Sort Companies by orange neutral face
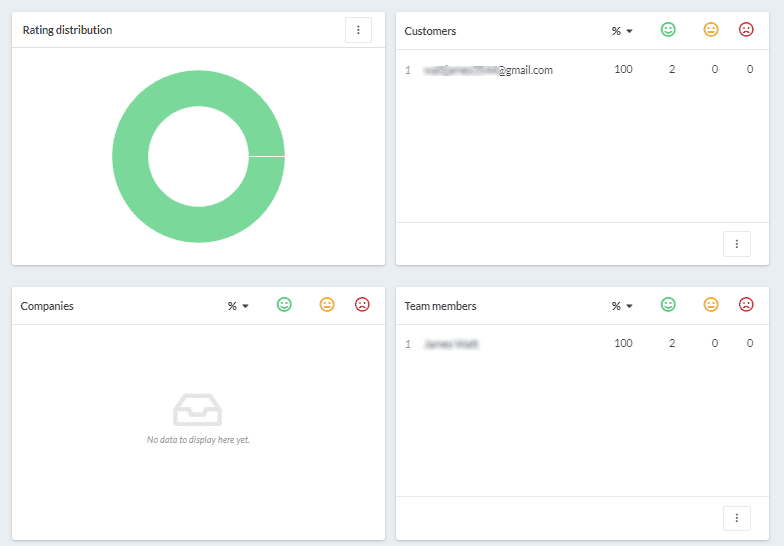 click(x=327, y=305)
